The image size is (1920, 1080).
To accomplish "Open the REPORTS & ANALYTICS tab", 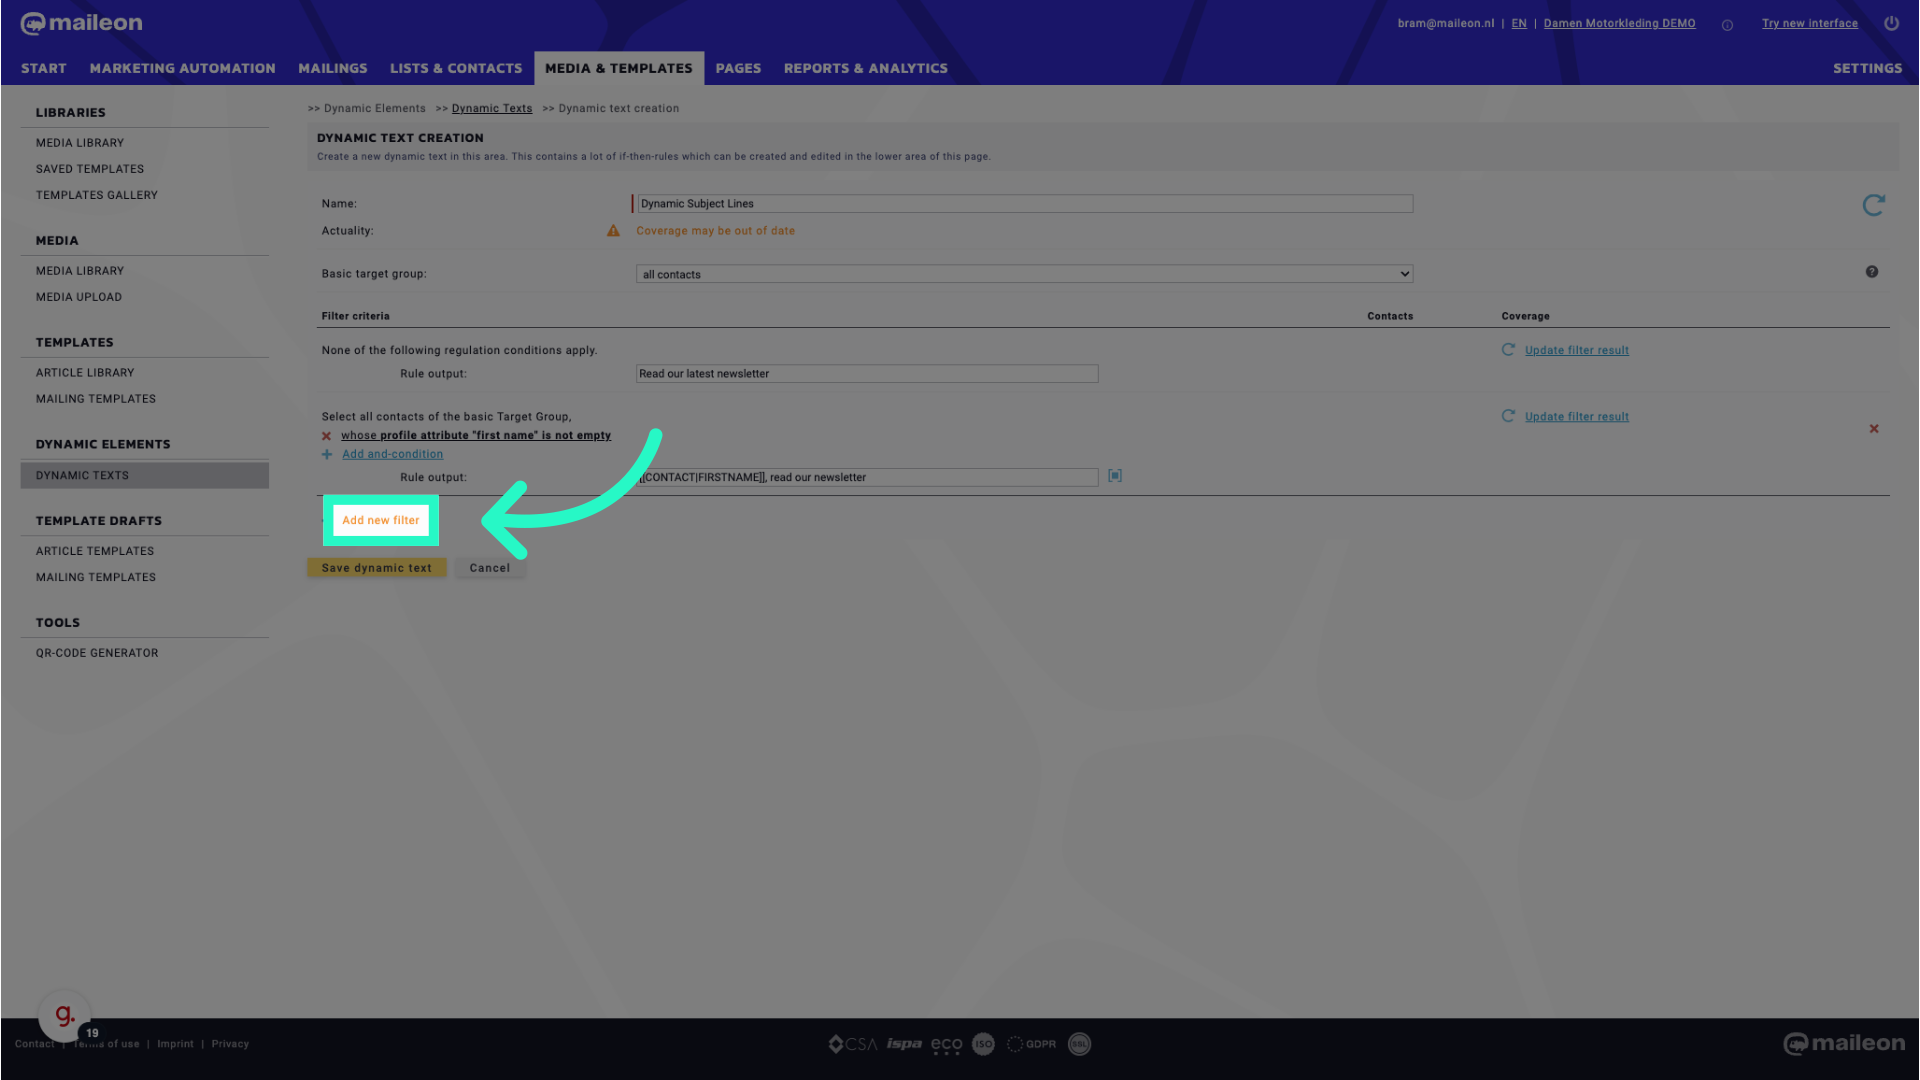I will point(866,68).
